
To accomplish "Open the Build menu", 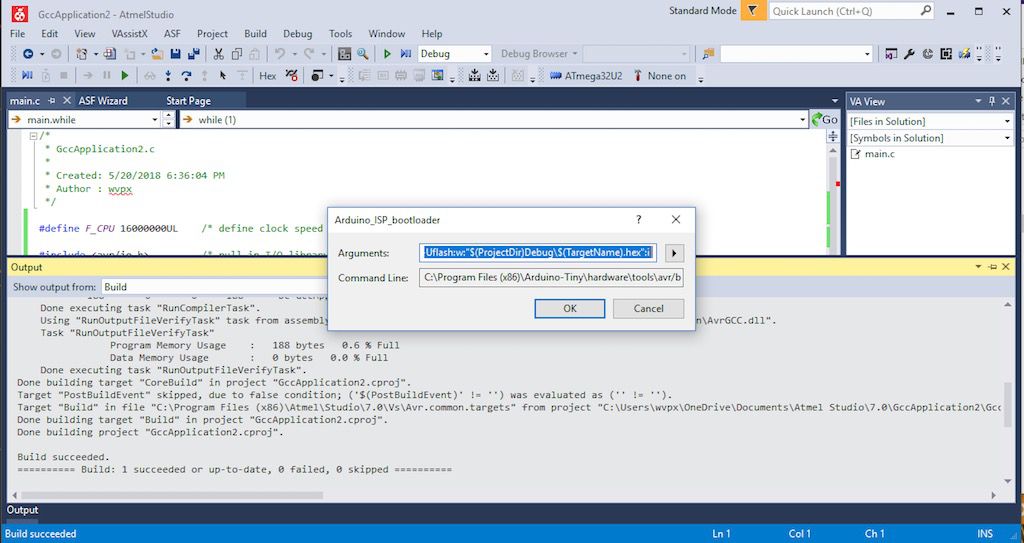I will (x=255, y=33).
